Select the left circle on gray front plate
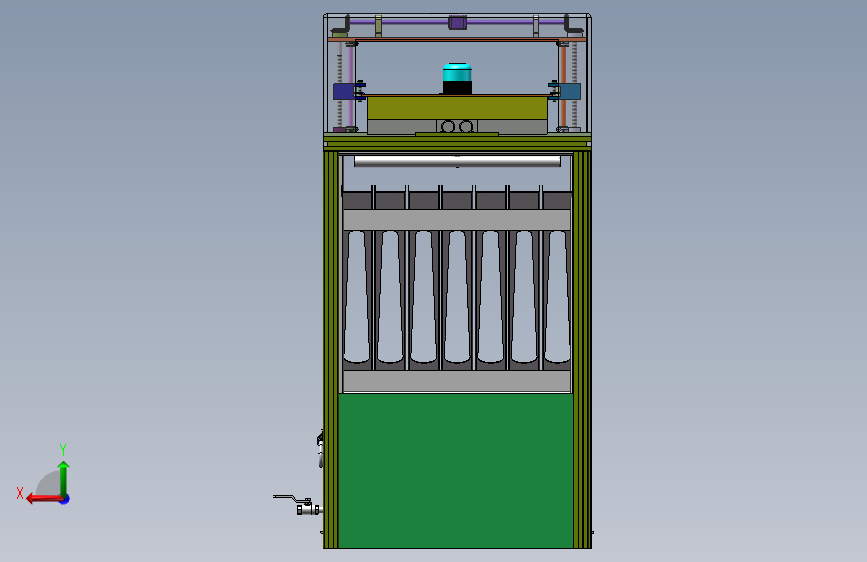Screen dimensions: 867x562 [x=448, y=127]
